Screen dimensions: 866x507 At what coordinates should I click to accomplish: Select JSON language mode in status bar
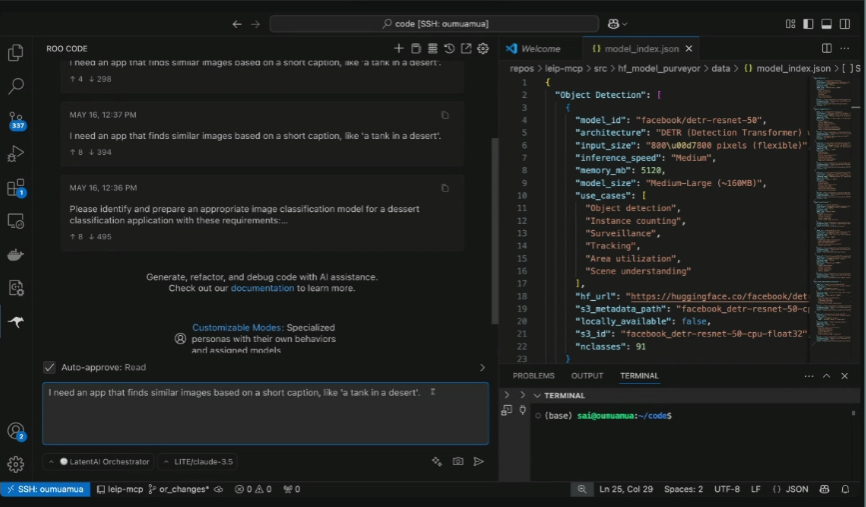790,489
